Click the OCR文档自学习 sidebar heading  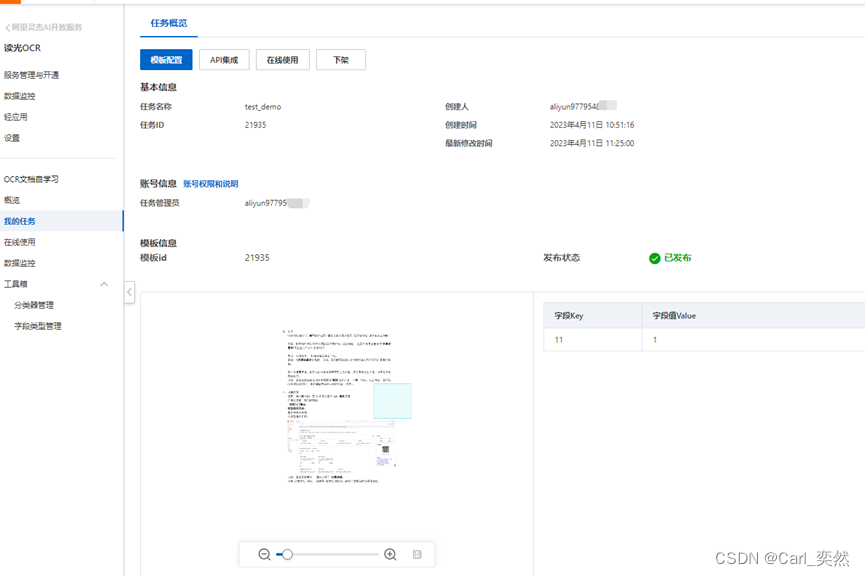[x=31, y=179]
